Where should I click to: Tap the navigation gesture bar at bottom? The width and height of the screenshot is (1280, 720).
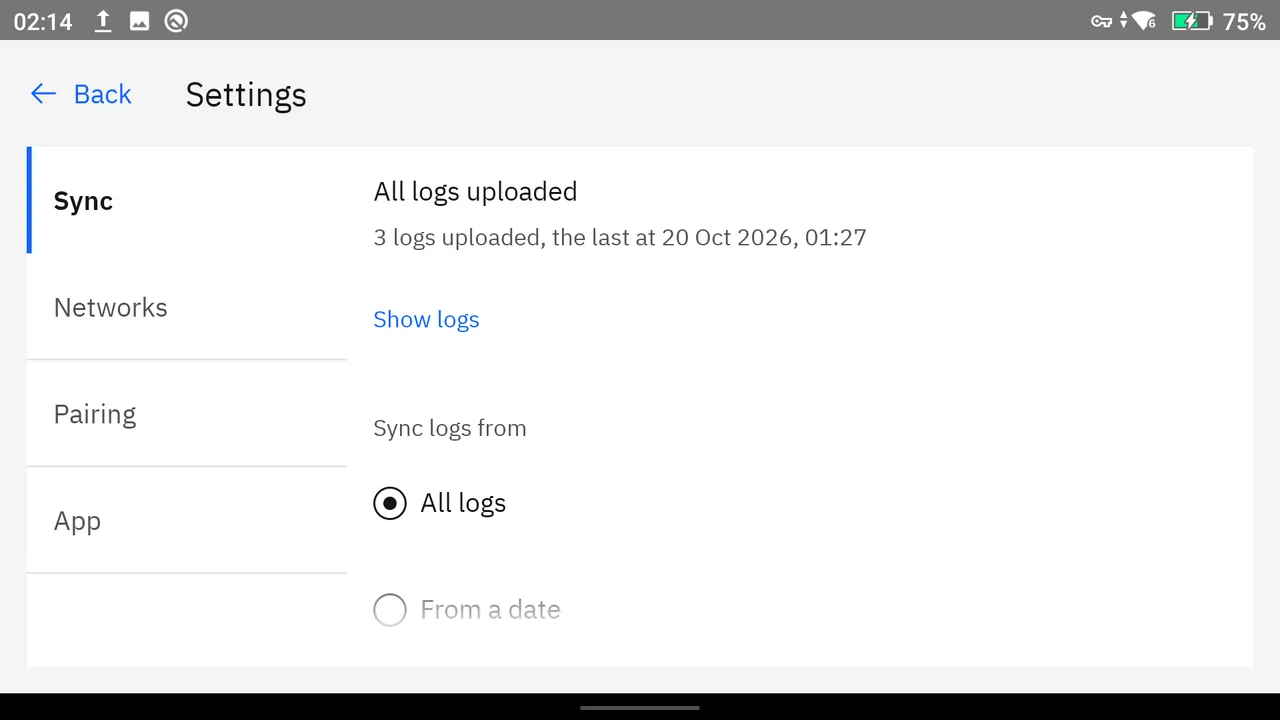(640, 708)
